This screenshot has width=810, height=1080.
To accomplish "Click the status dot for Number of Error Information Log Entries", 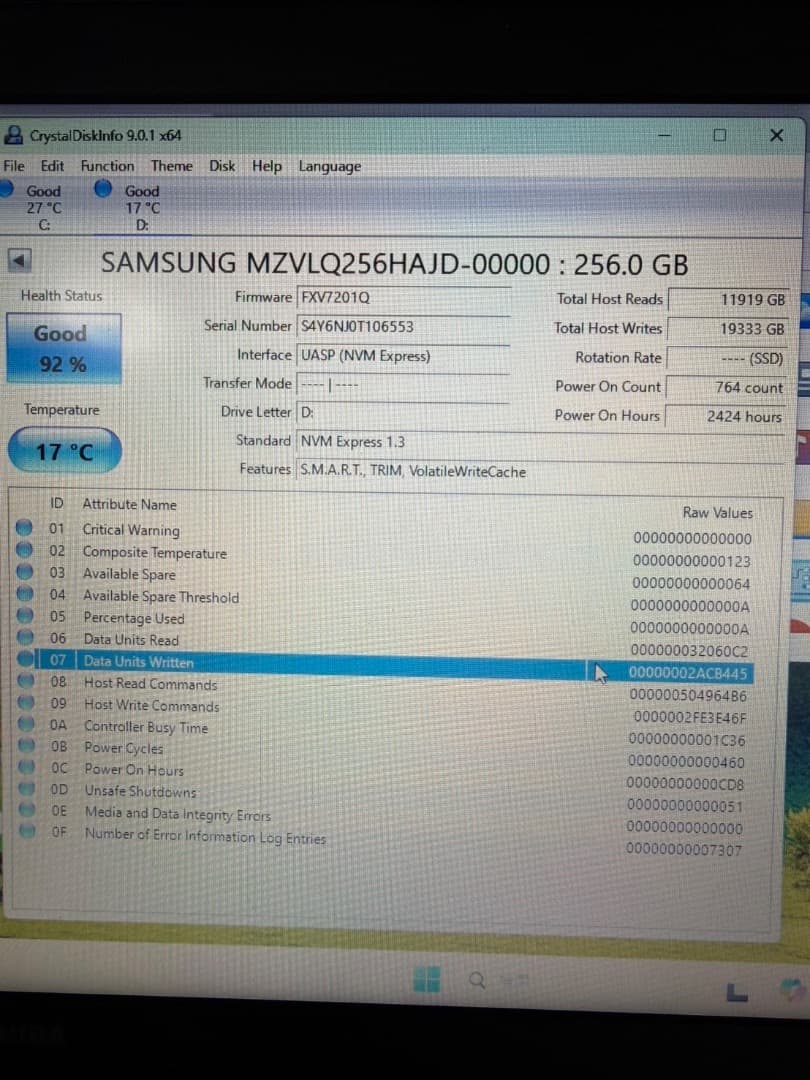I will [x=28, y=831].
